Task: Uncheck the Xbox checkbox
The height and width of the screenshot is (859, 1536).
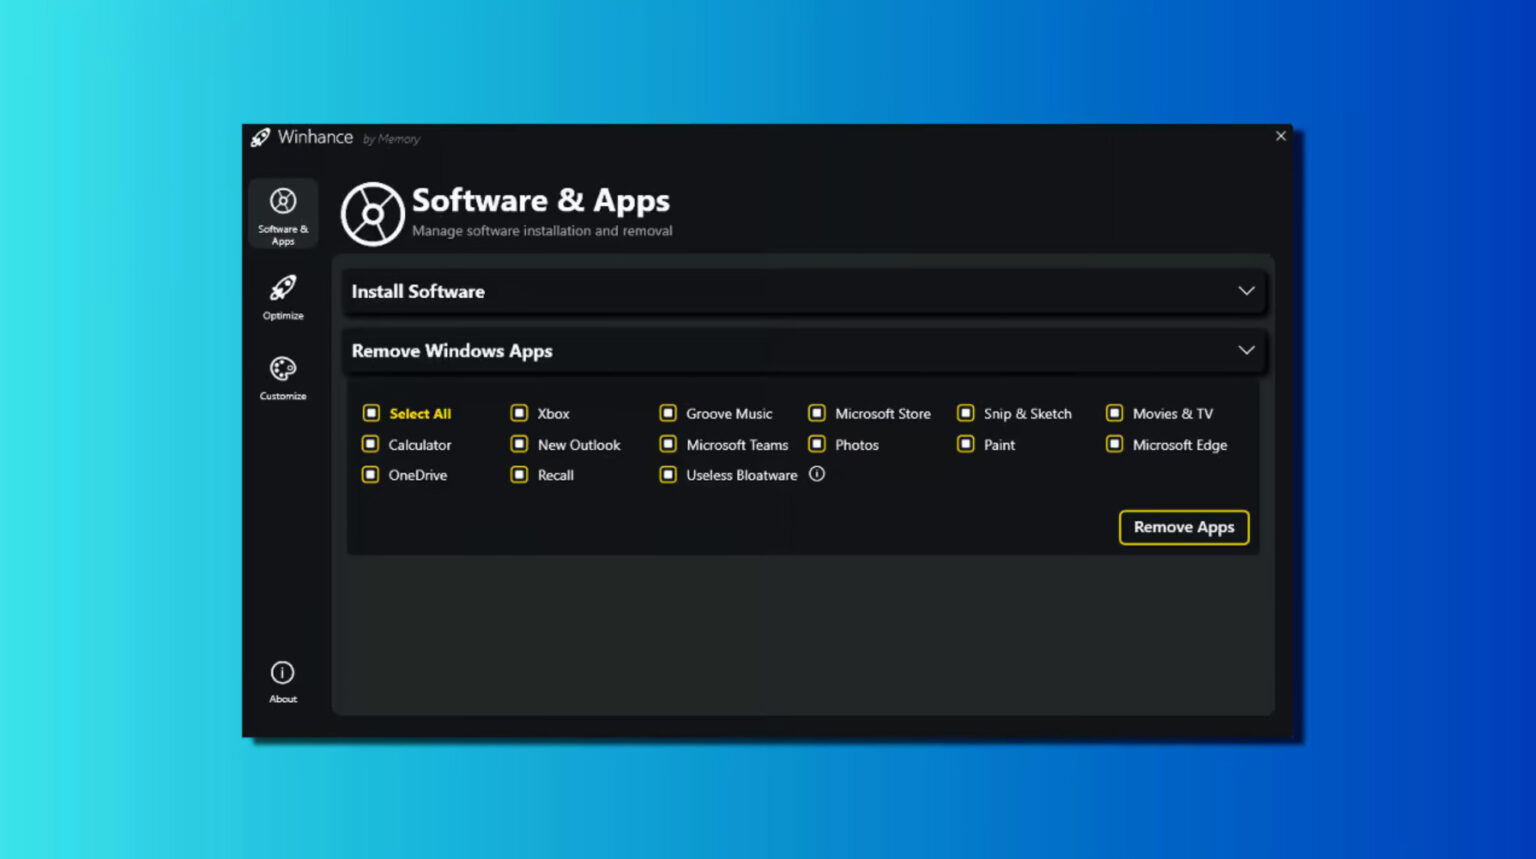Action: click(519, 412)
